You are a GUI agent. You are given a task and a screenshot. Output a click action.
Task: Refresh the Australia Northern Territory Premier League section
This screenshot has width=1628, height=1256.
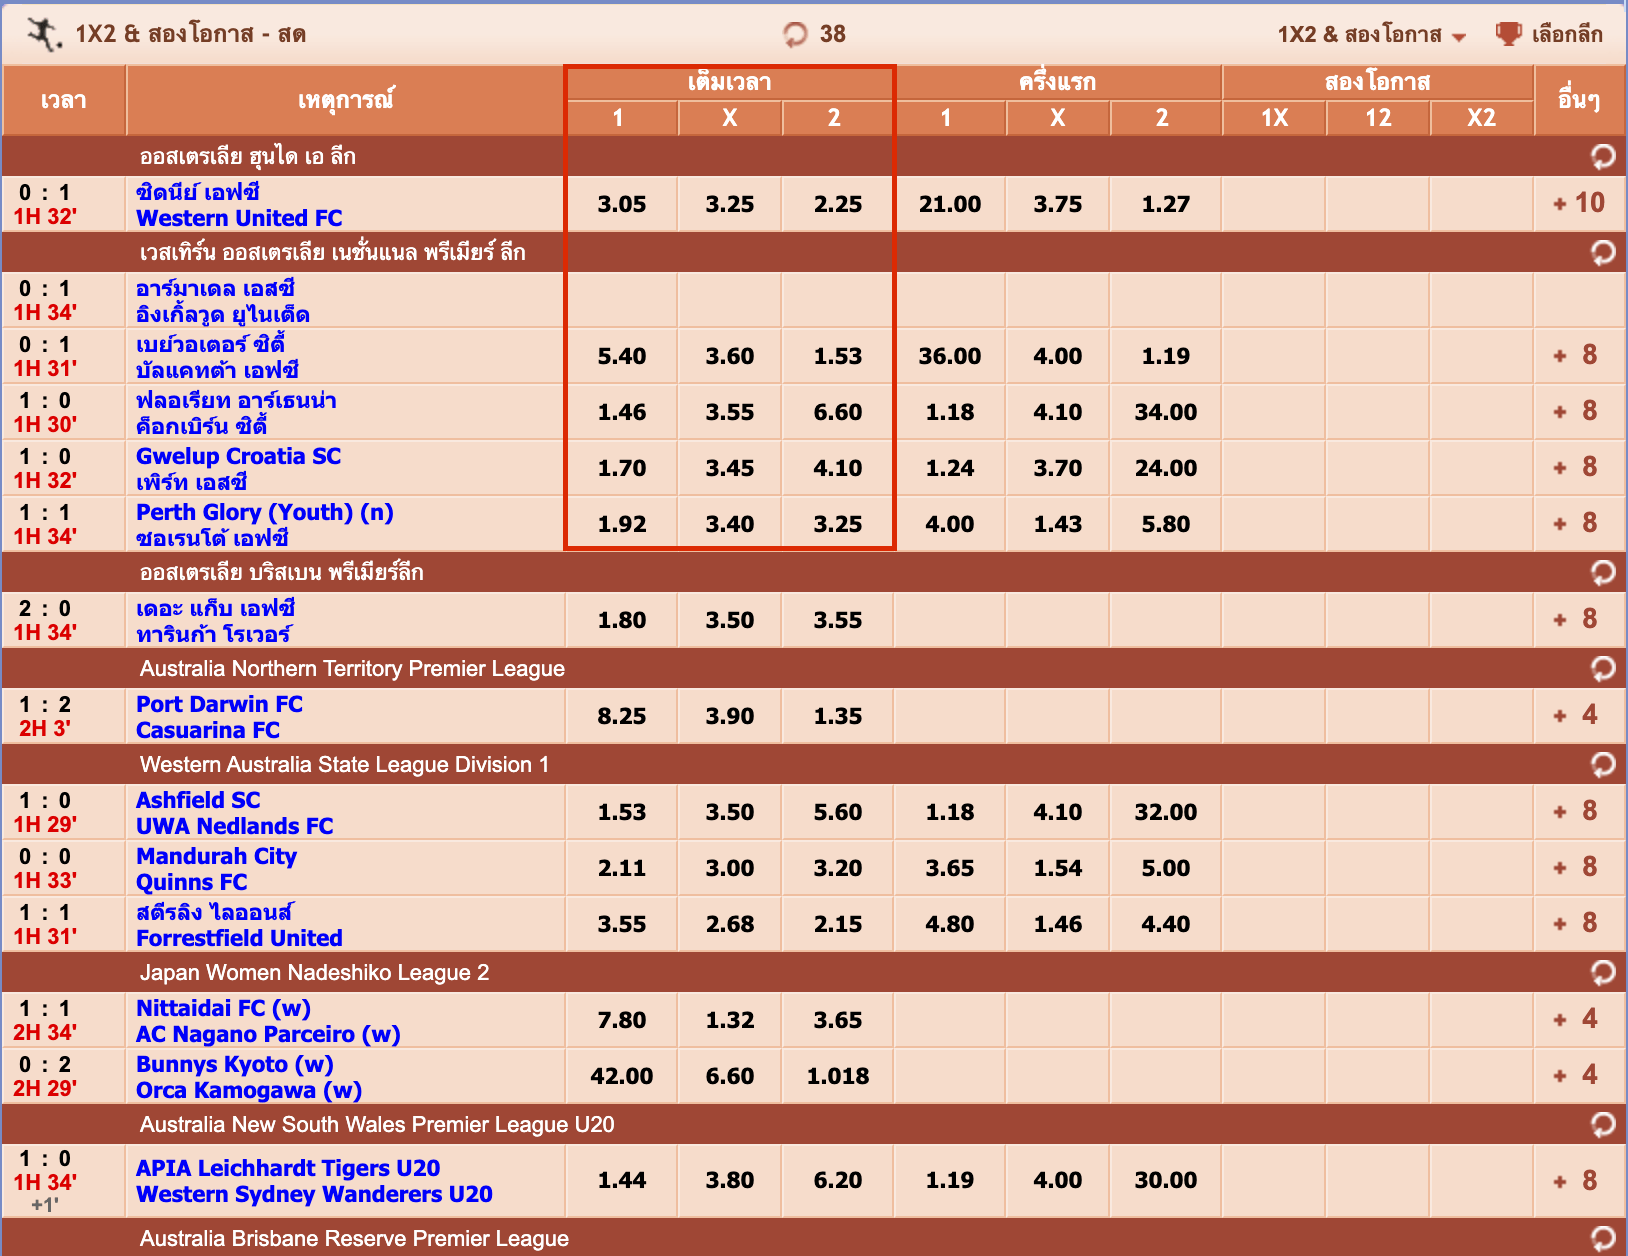[1602, 668]
